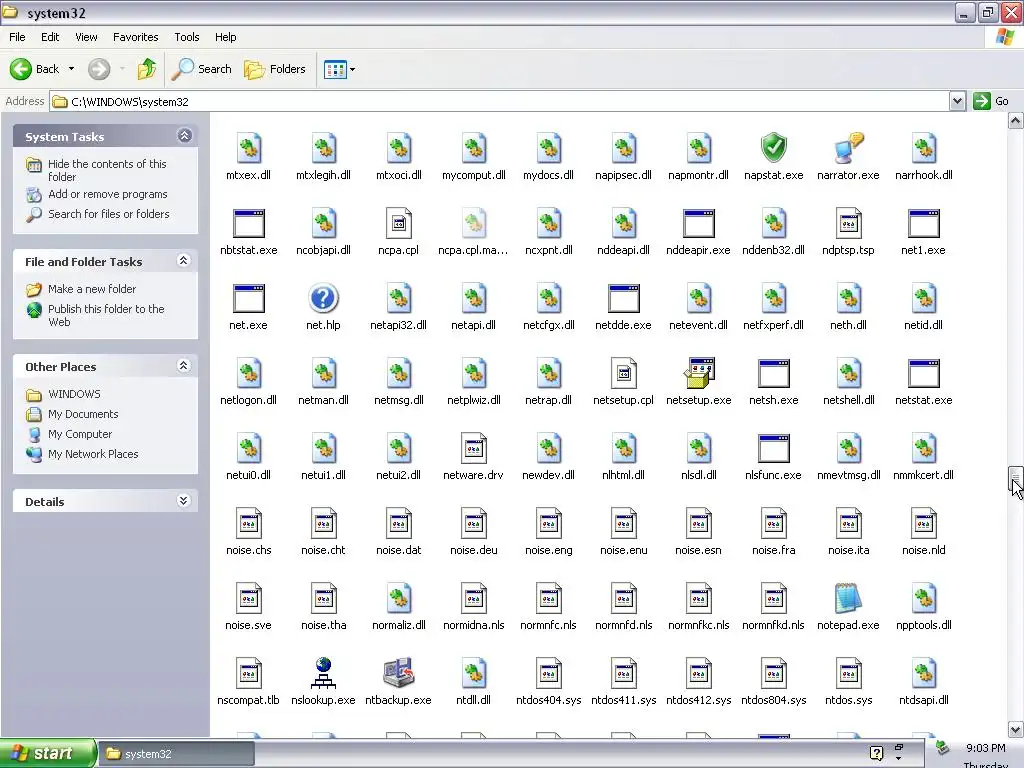The image size is (1024, 768).
Task: Collapse the File and Folder Tasks panel
Action: 184,261
